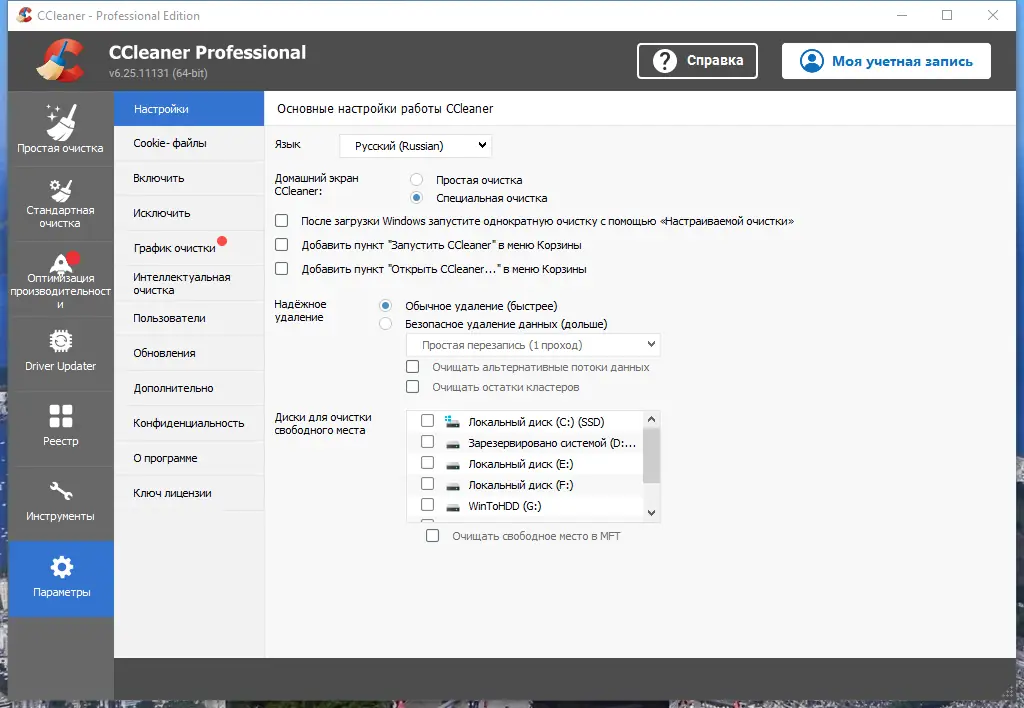Open the Cookie-файлы section

(189, 143)
